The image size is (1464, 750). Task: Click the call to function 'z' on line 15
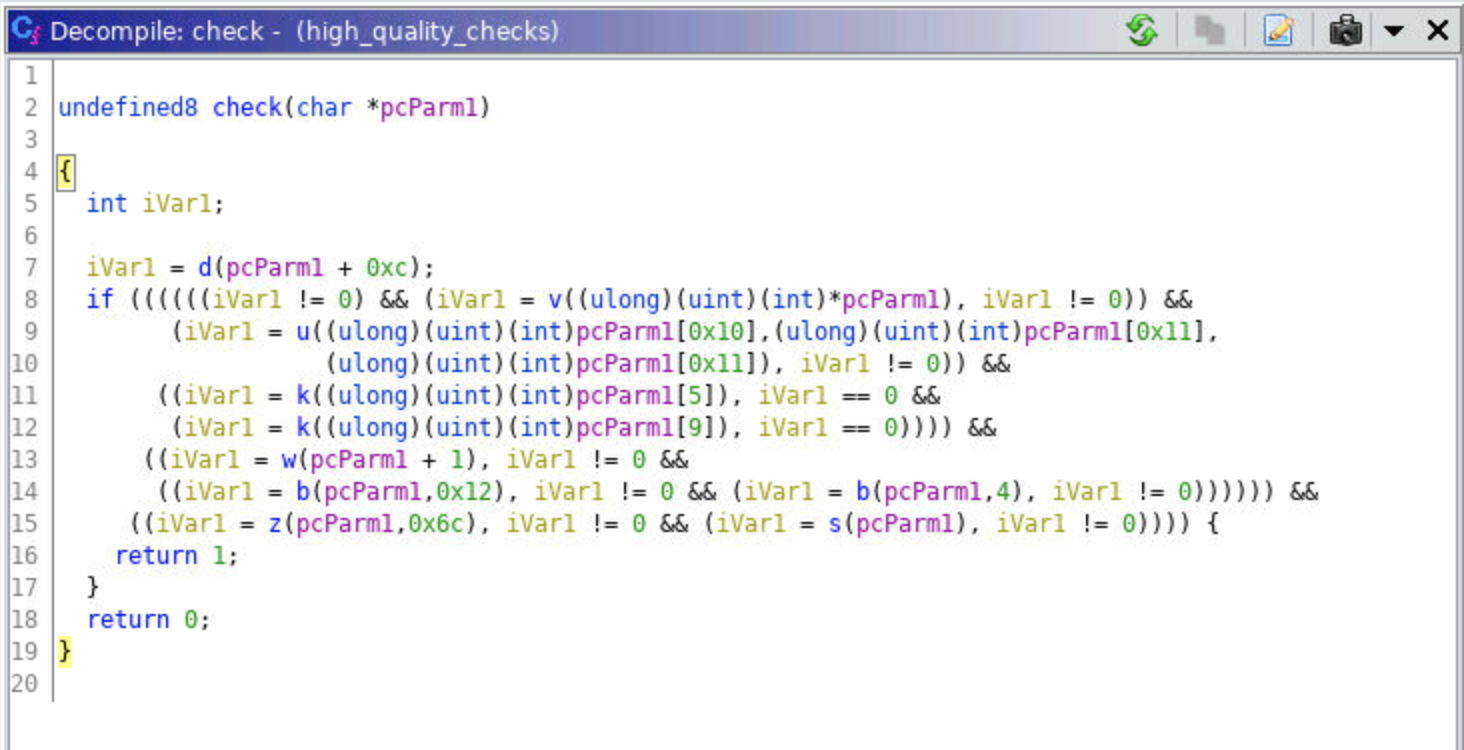point(274,524)
